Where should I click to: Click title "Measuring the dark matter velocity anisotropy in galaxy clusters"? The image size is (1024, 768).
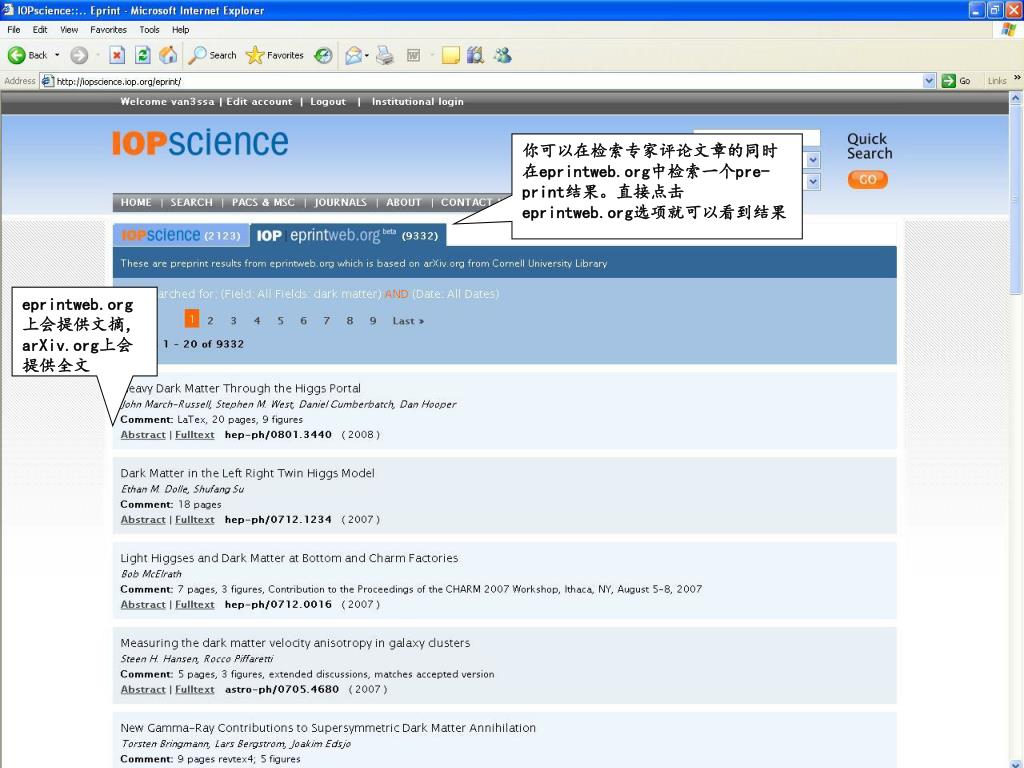(295, 643)
